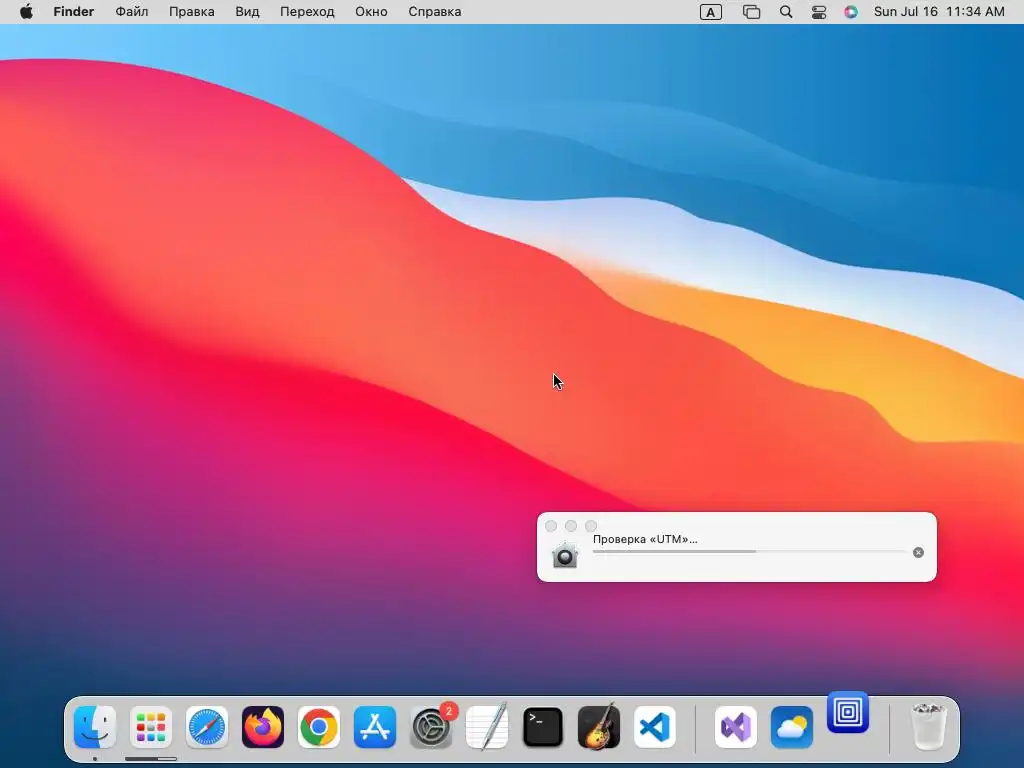The width and height of the screenshot is (1024, 768).
Task: Click the UTM verification progress bar
Action: click(749, 552)
